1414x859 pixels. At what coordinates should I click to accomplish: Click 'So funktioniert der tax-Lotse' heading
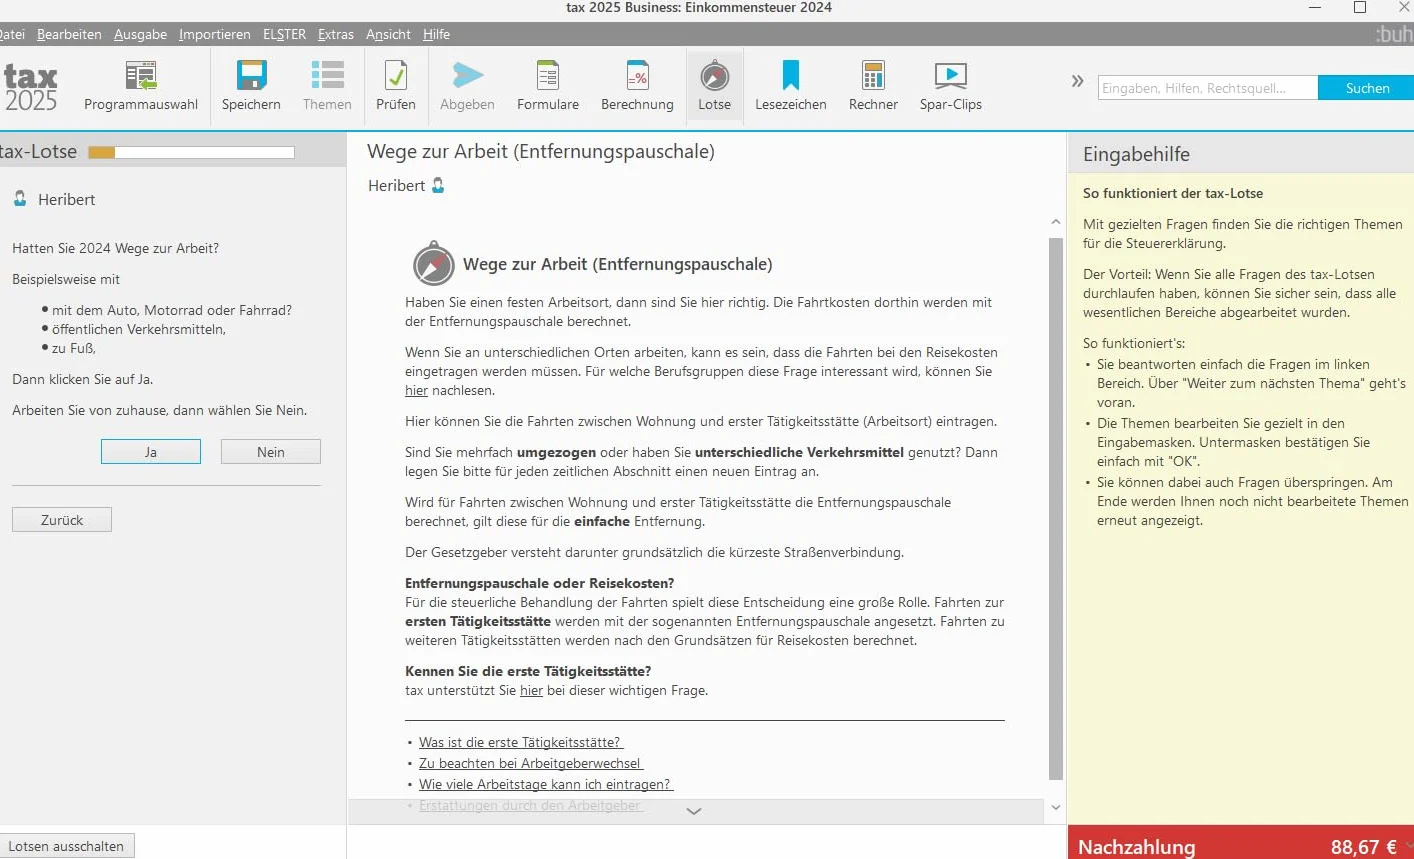[x=1173, y=193]
